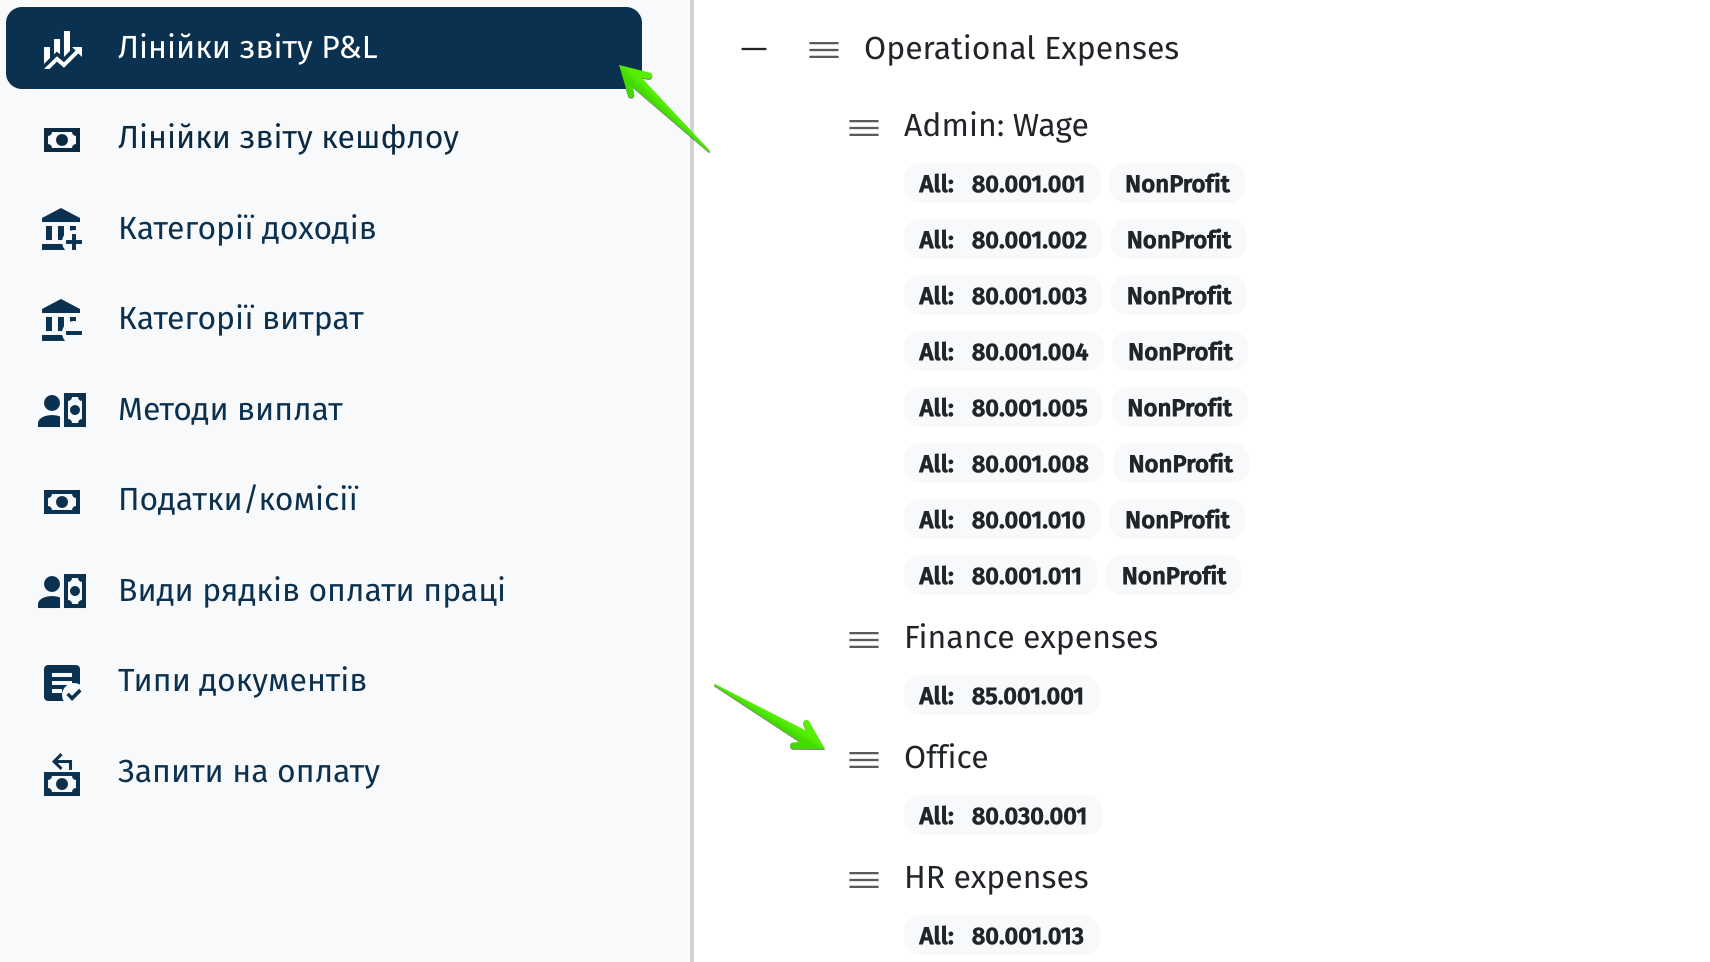Screen dimensions: 1710x962
Task: Click the payroll row types person icon
Action: point(62,591)
